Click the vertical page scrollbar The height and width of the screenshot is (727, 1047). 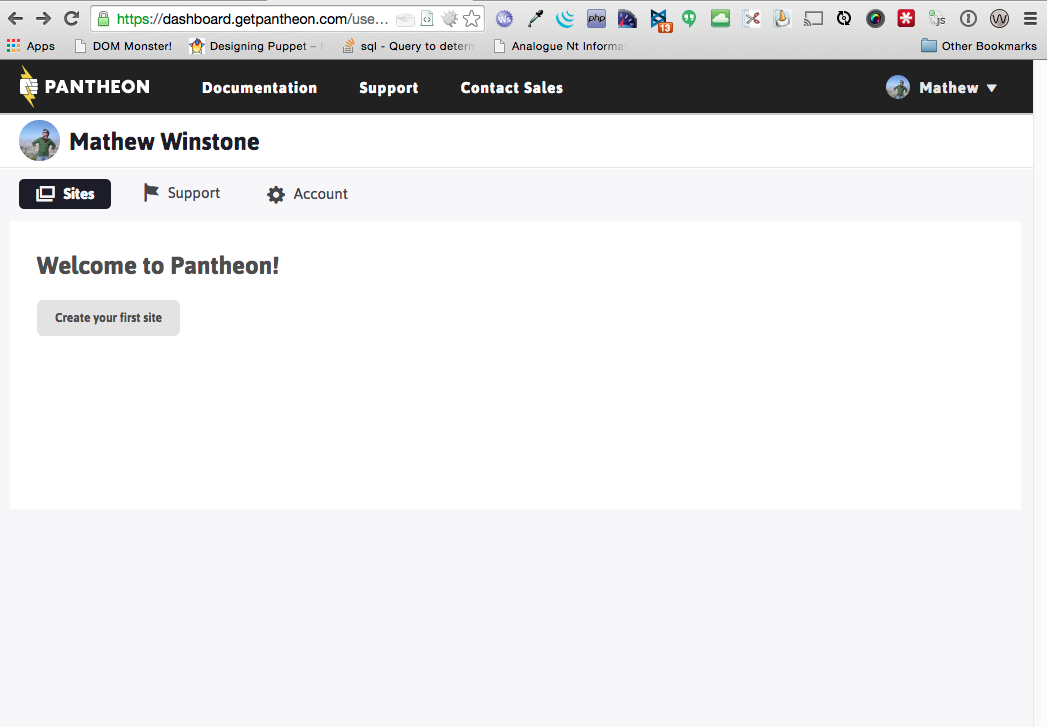1040,393
